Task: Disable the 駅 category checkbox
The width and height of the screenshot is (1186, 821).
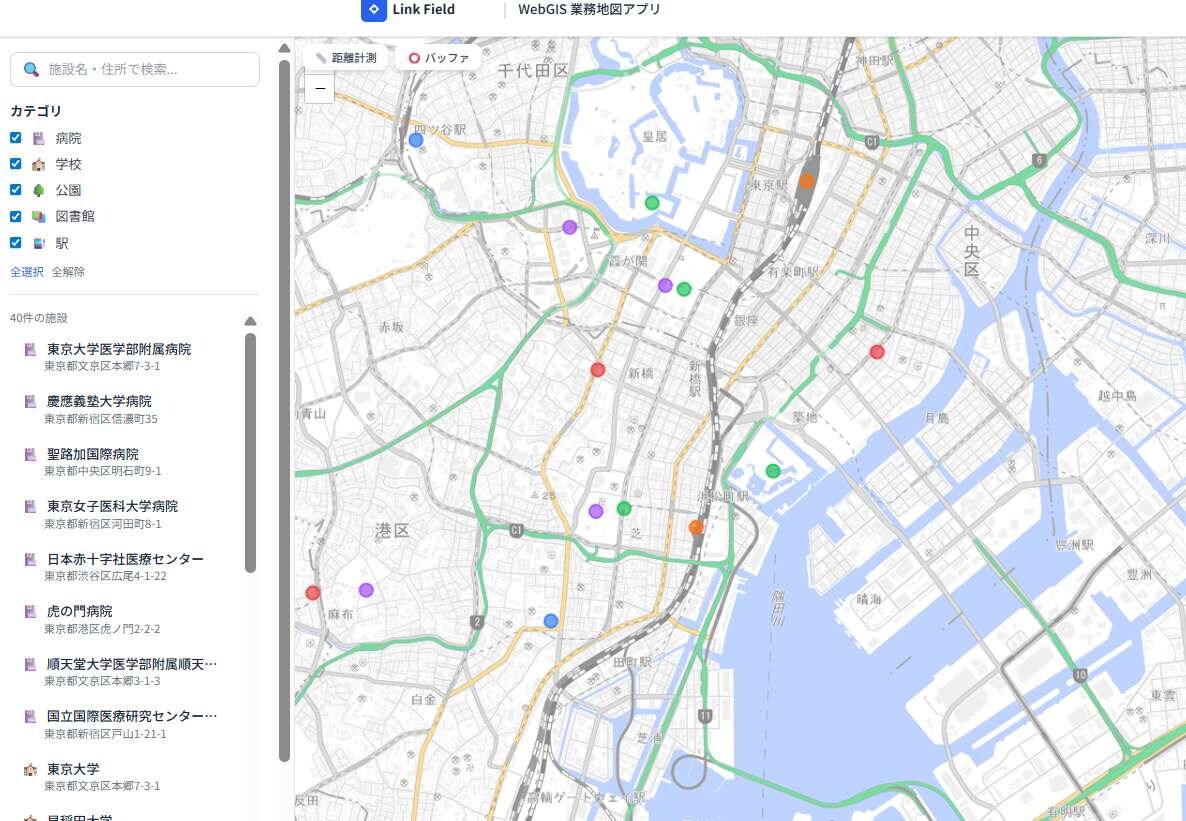Action: pyautogui.click(x=15, y=242)
